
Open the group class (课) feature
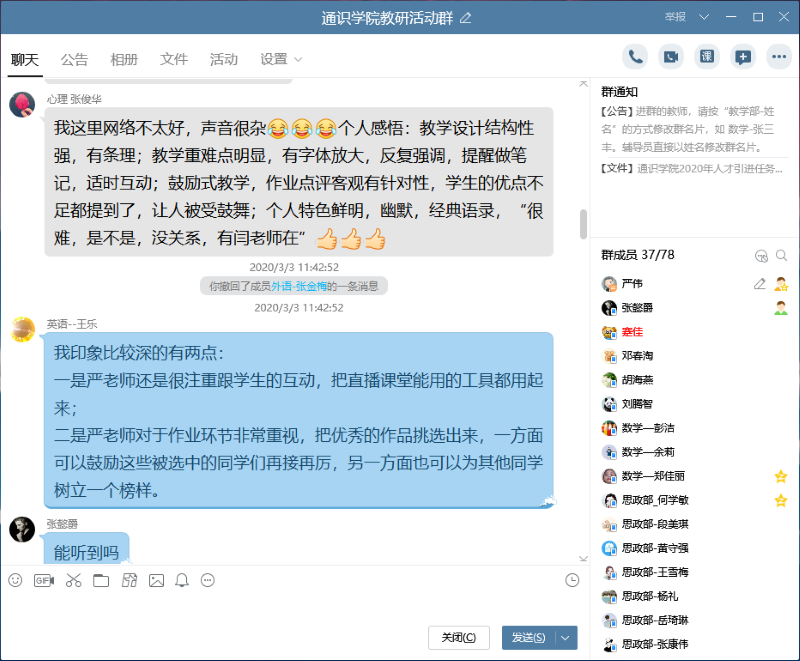click(706, 57)
